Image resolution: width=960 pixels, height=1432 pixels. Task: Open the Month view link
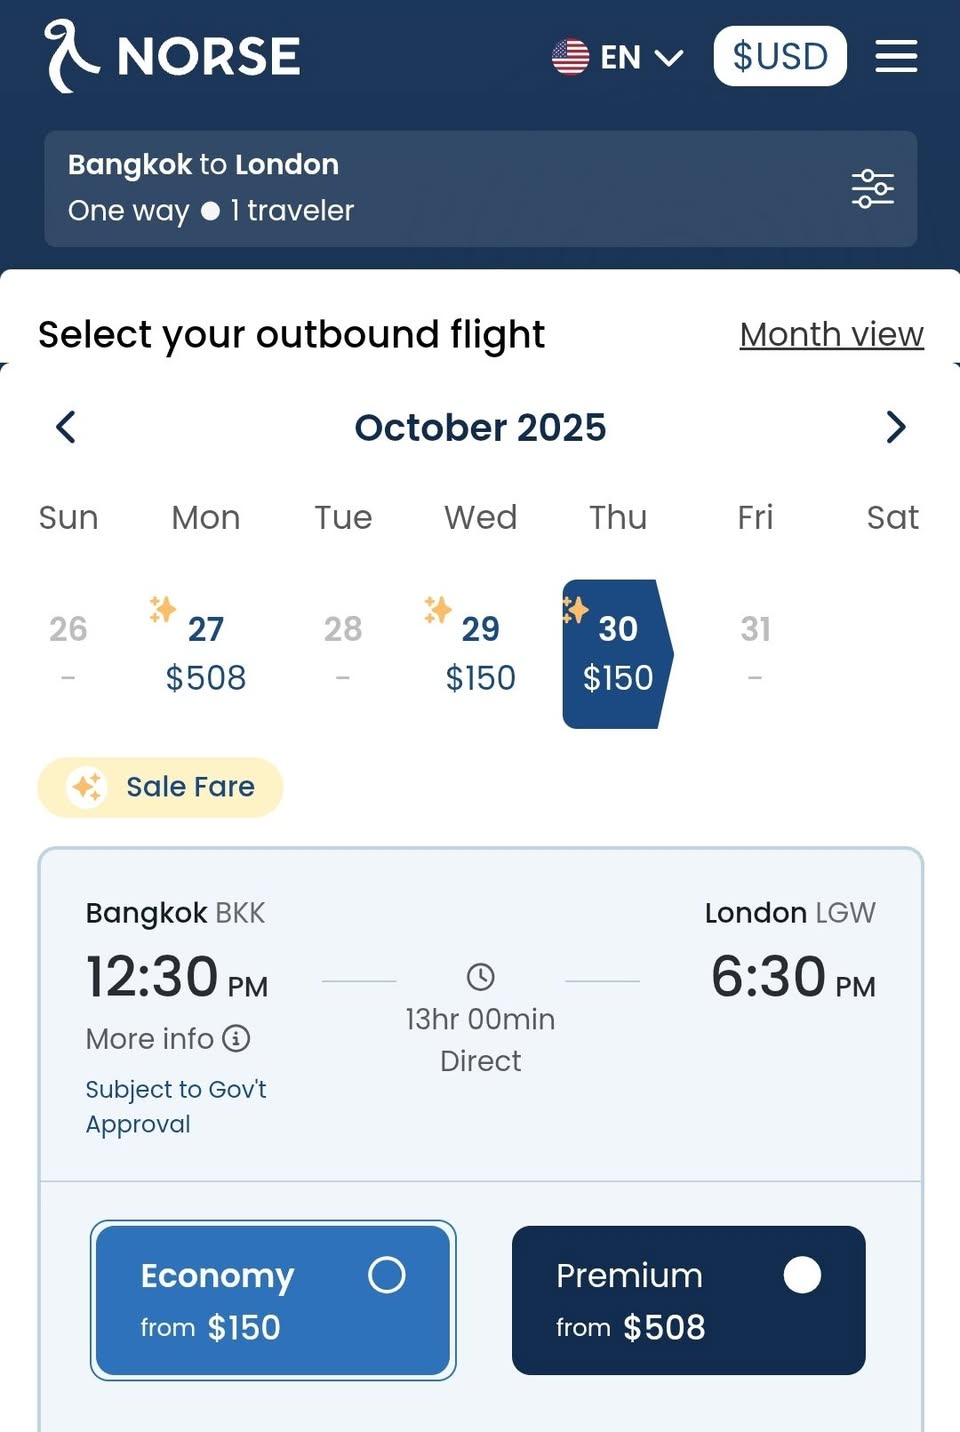[831, 334]
